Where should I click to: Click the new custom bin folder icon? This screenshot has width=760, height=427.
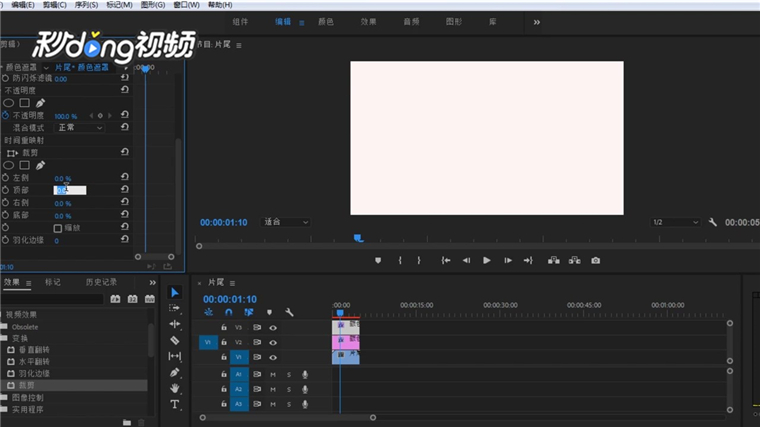(x=127, y=423)
